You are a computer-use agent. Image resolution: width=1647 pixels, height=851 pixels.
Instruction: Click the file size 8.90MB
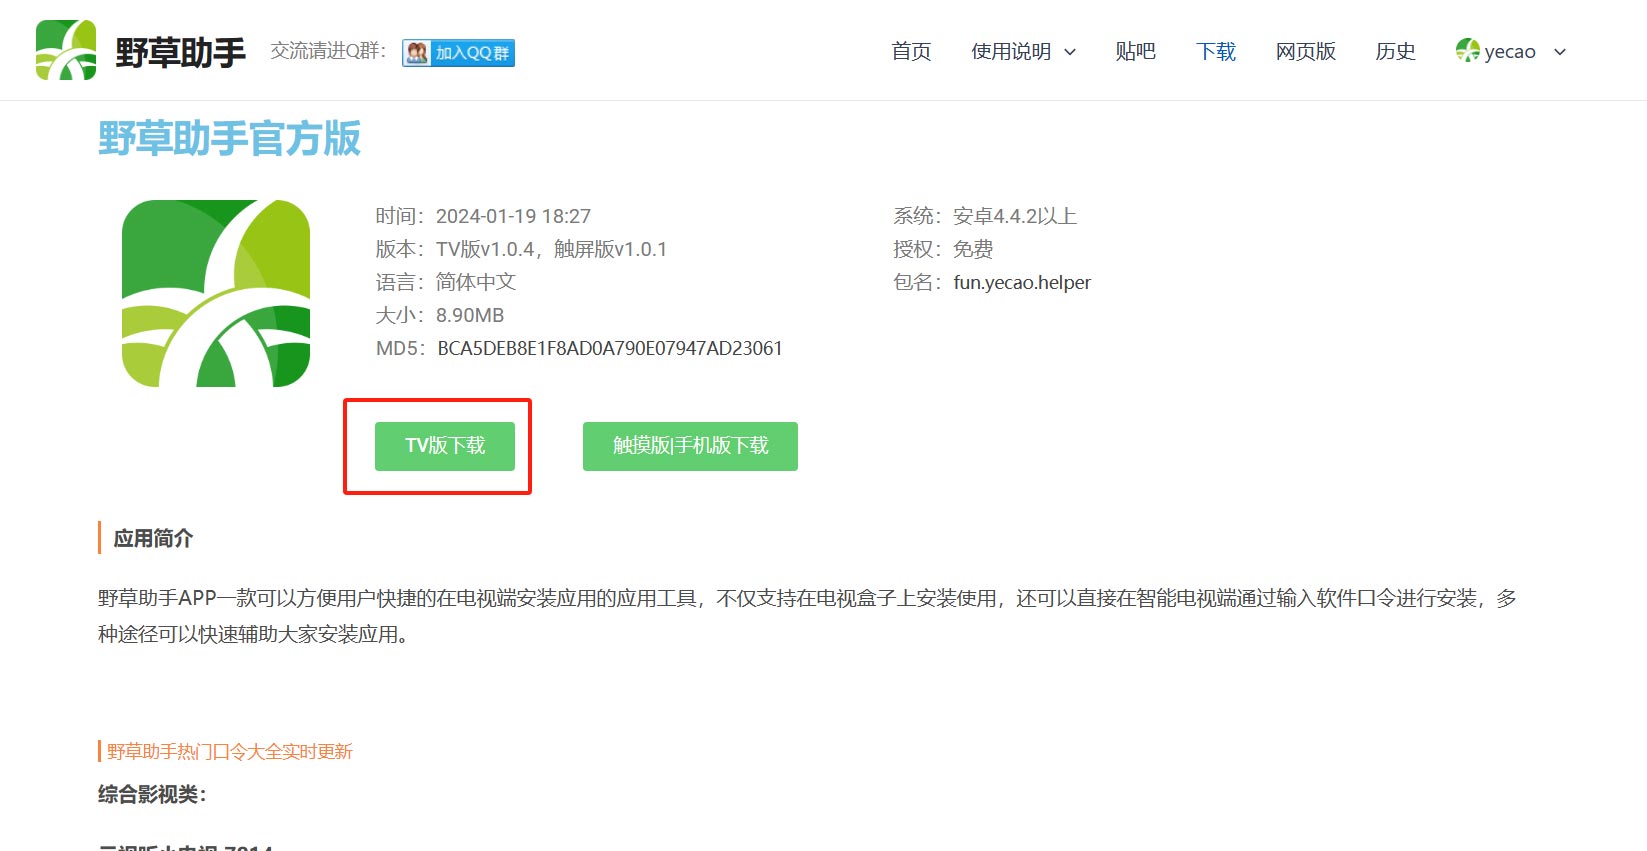(470, 316)
